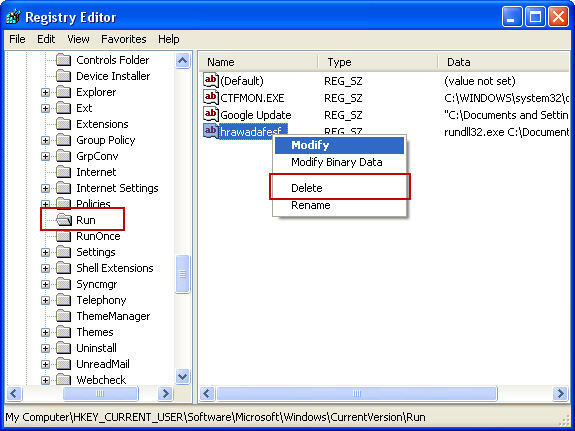This screenshot has height=431, width=575.
Task: Click the tree pane vertical scrollbar thumb
Action: tap(182, 274)
